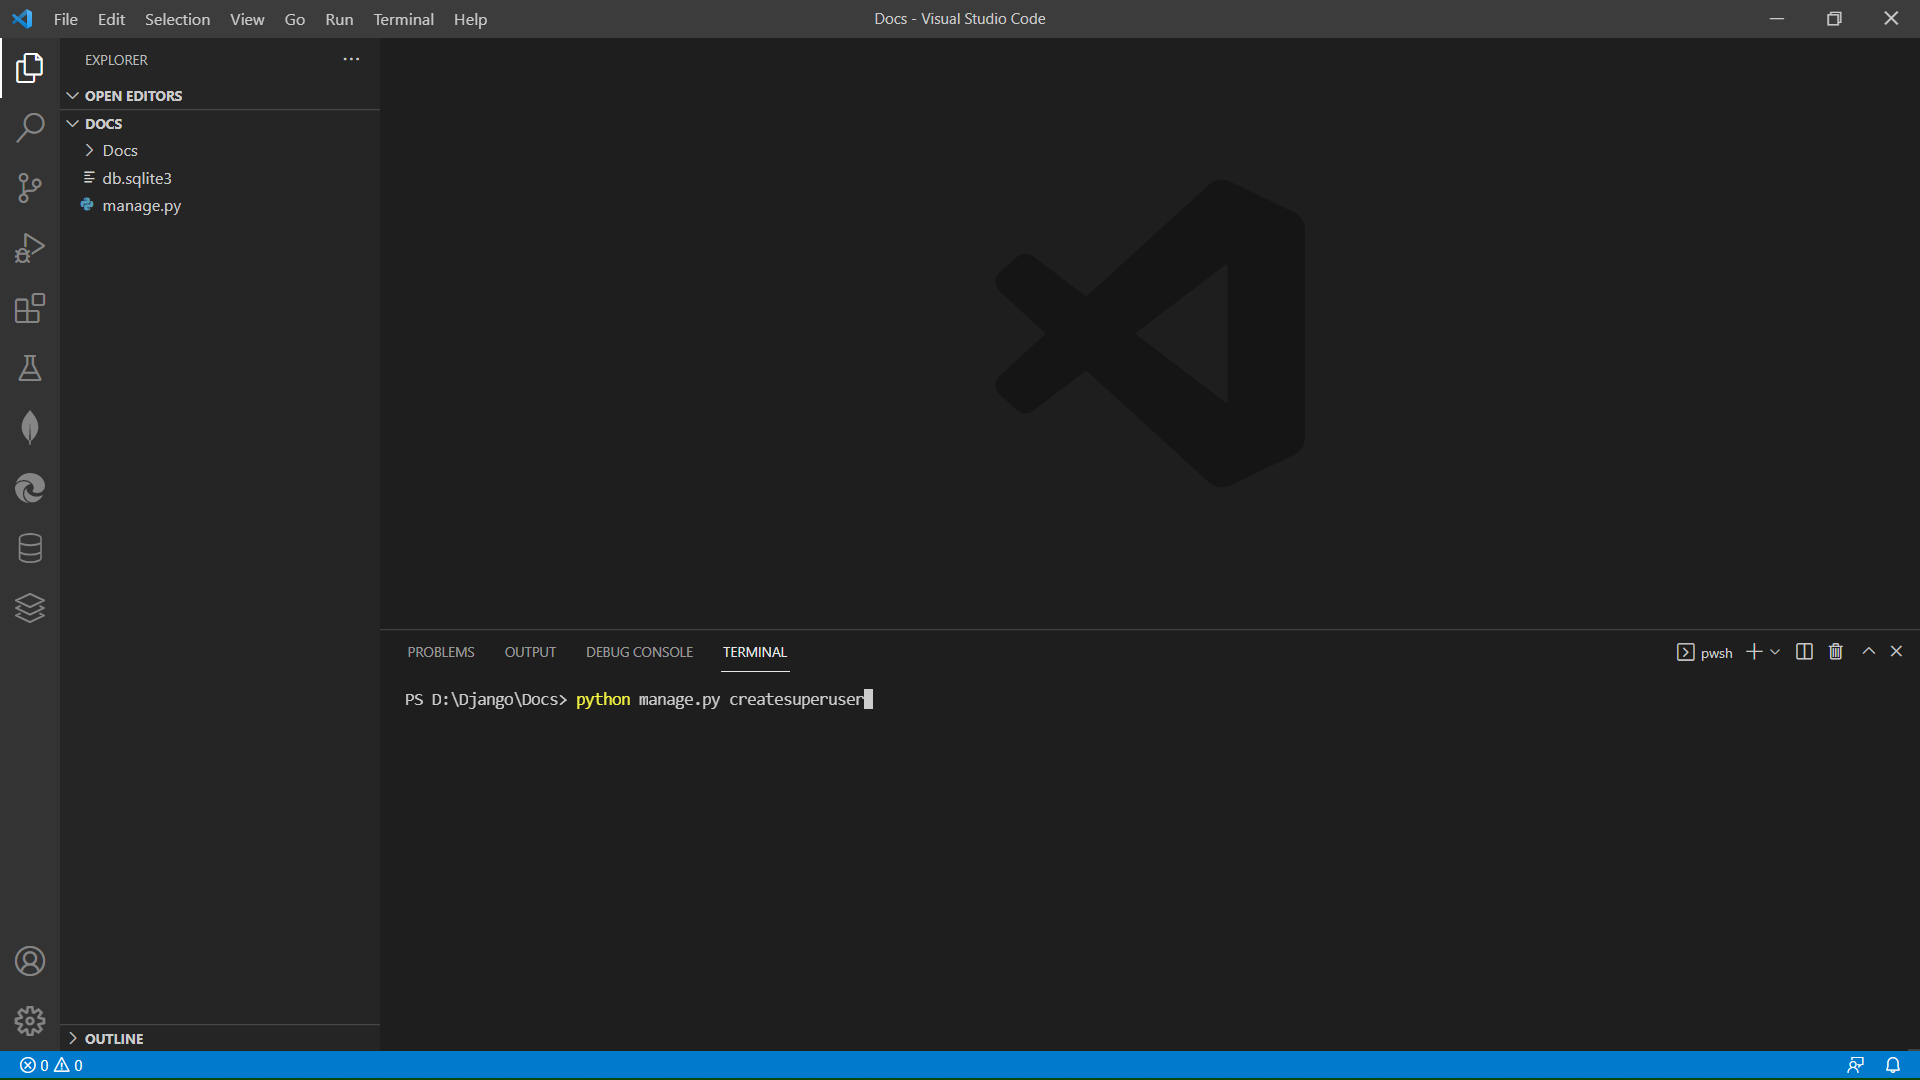Open Manage gear settings menu

point(30,1020)
